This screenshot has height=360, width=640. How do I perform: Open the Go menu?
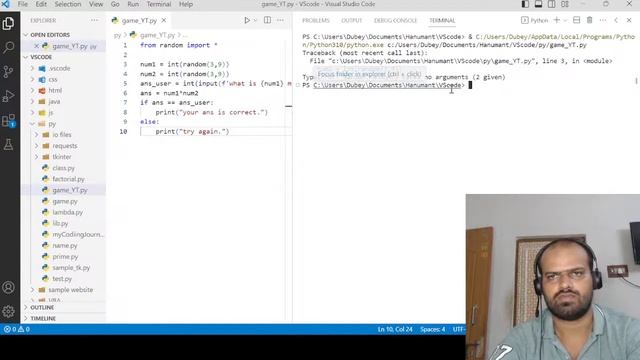115,4
